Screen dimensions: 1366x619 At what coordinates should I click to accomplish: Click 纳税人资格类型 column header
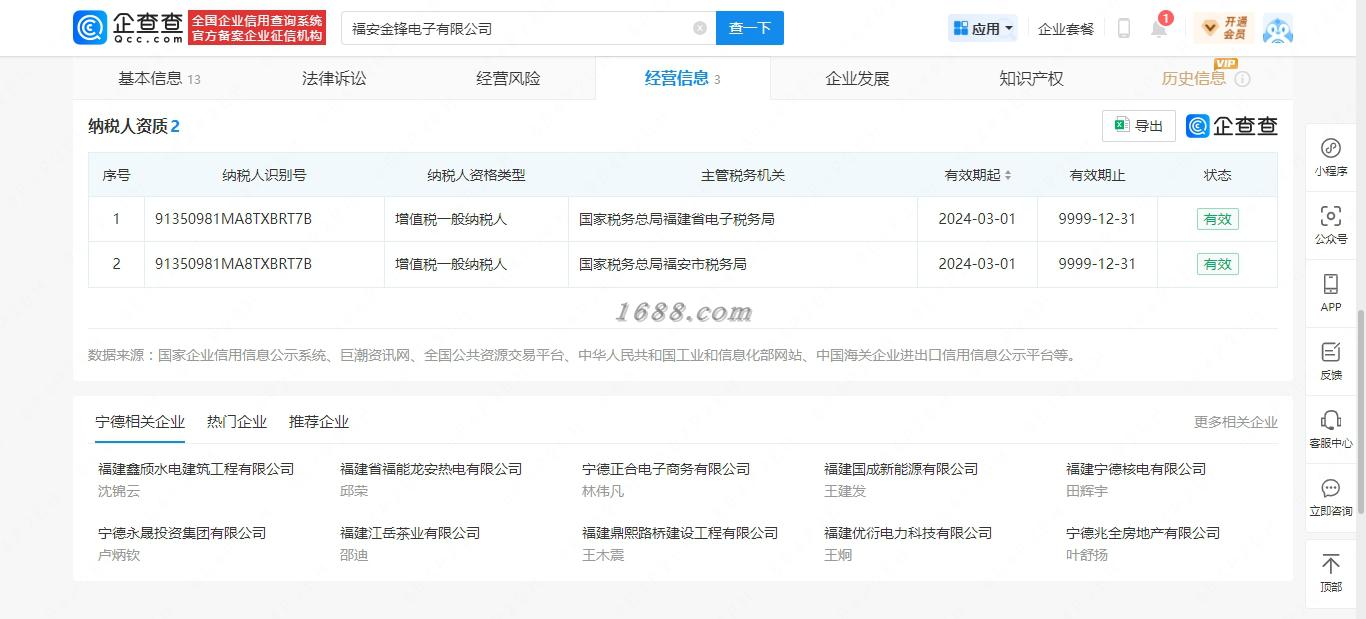[476, 175]
